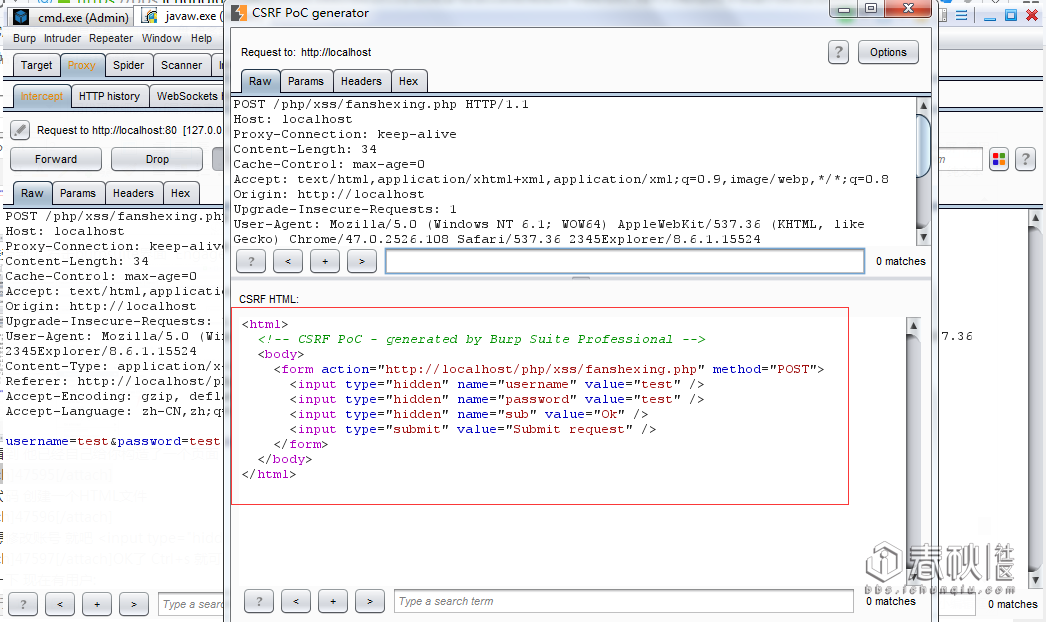Image resolution: width=1046 pixels, height=622 pixels.
Task: Select the Spider tab in Burp
Action: click(x=128, y=65)
